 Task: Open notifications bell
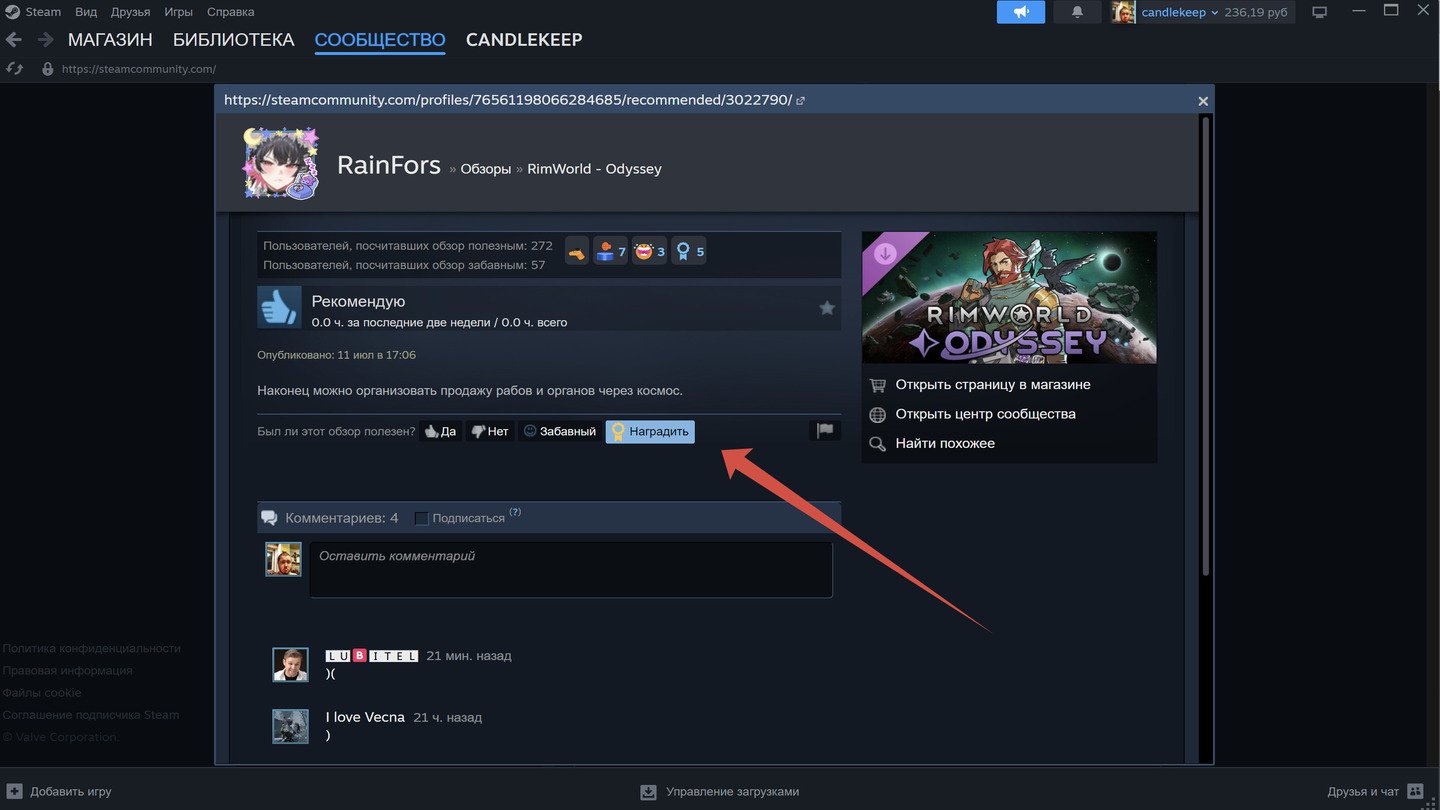[1077, 12]
